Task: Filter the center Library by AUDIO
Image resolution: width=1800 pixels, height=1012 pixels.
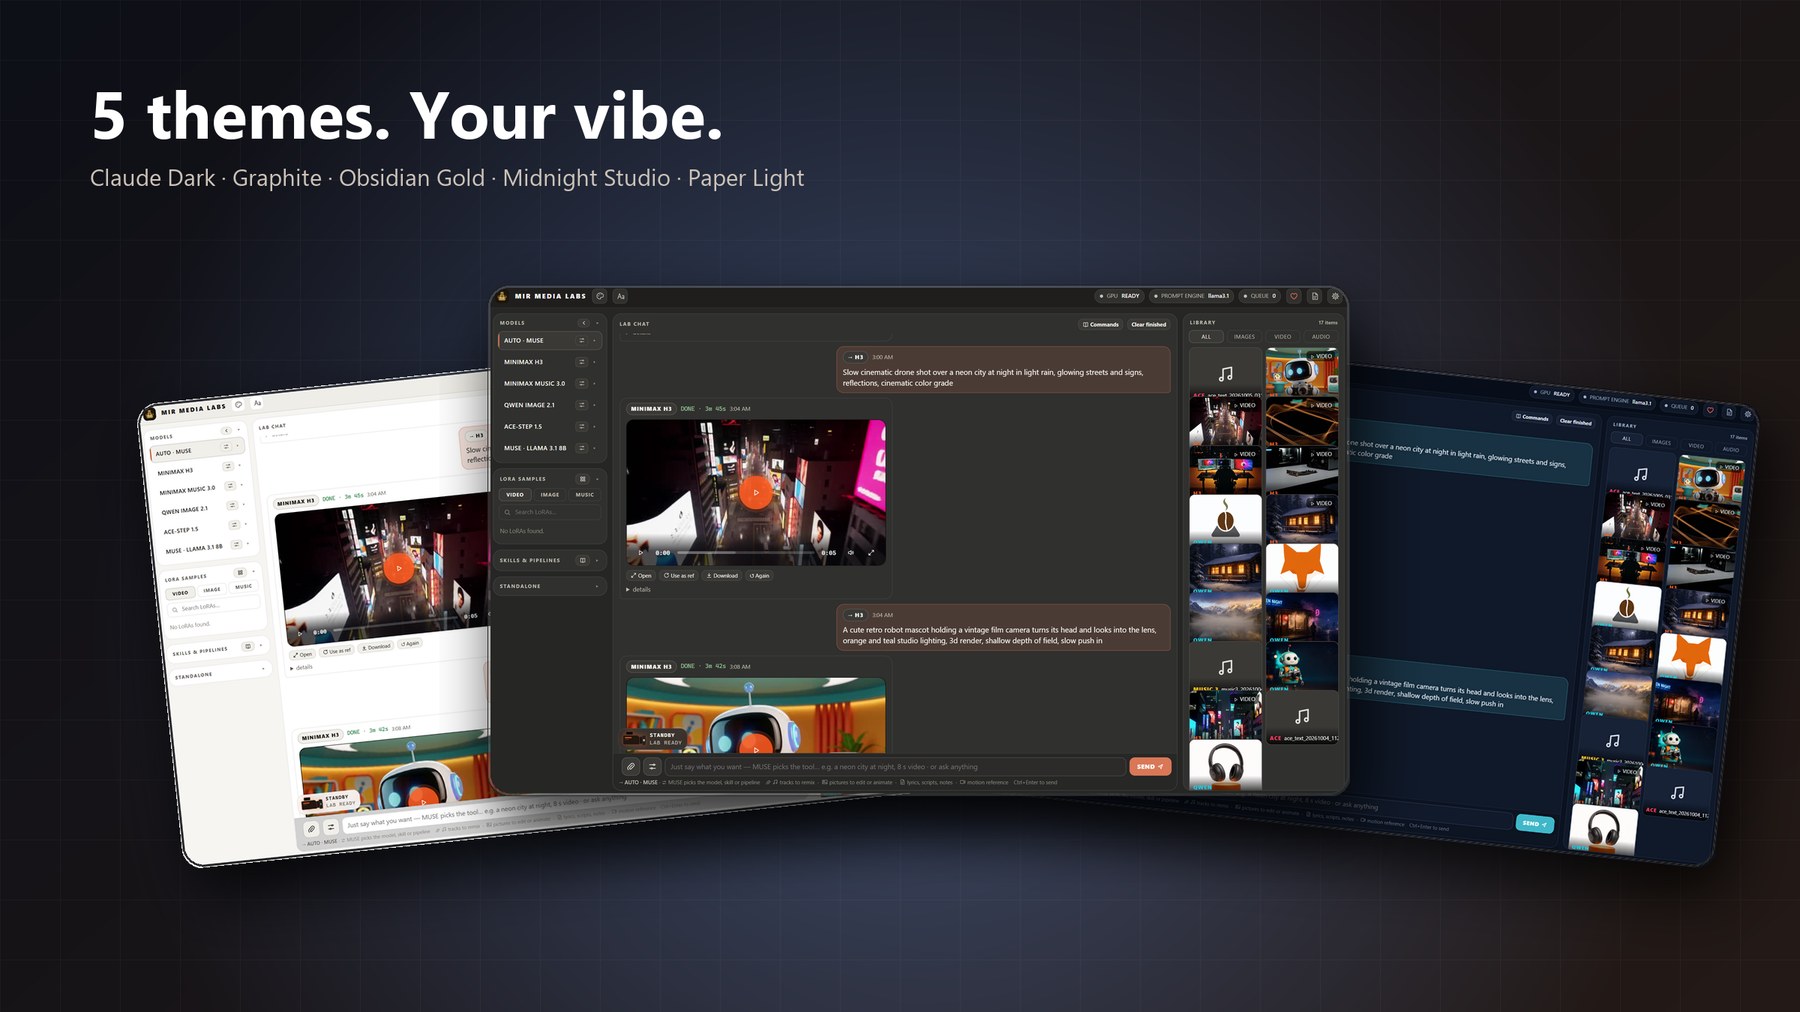Action: (x=1321, y=337)
